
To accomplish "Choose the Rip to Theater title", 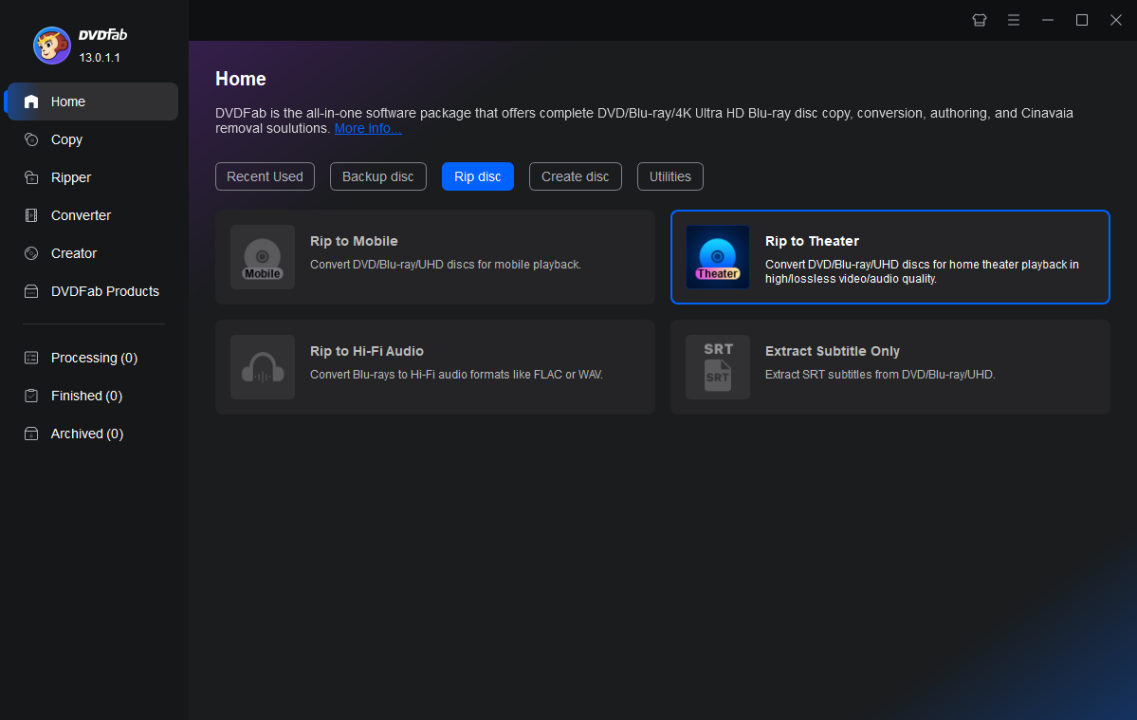I will pyautogui.click(x=811, y=241).
